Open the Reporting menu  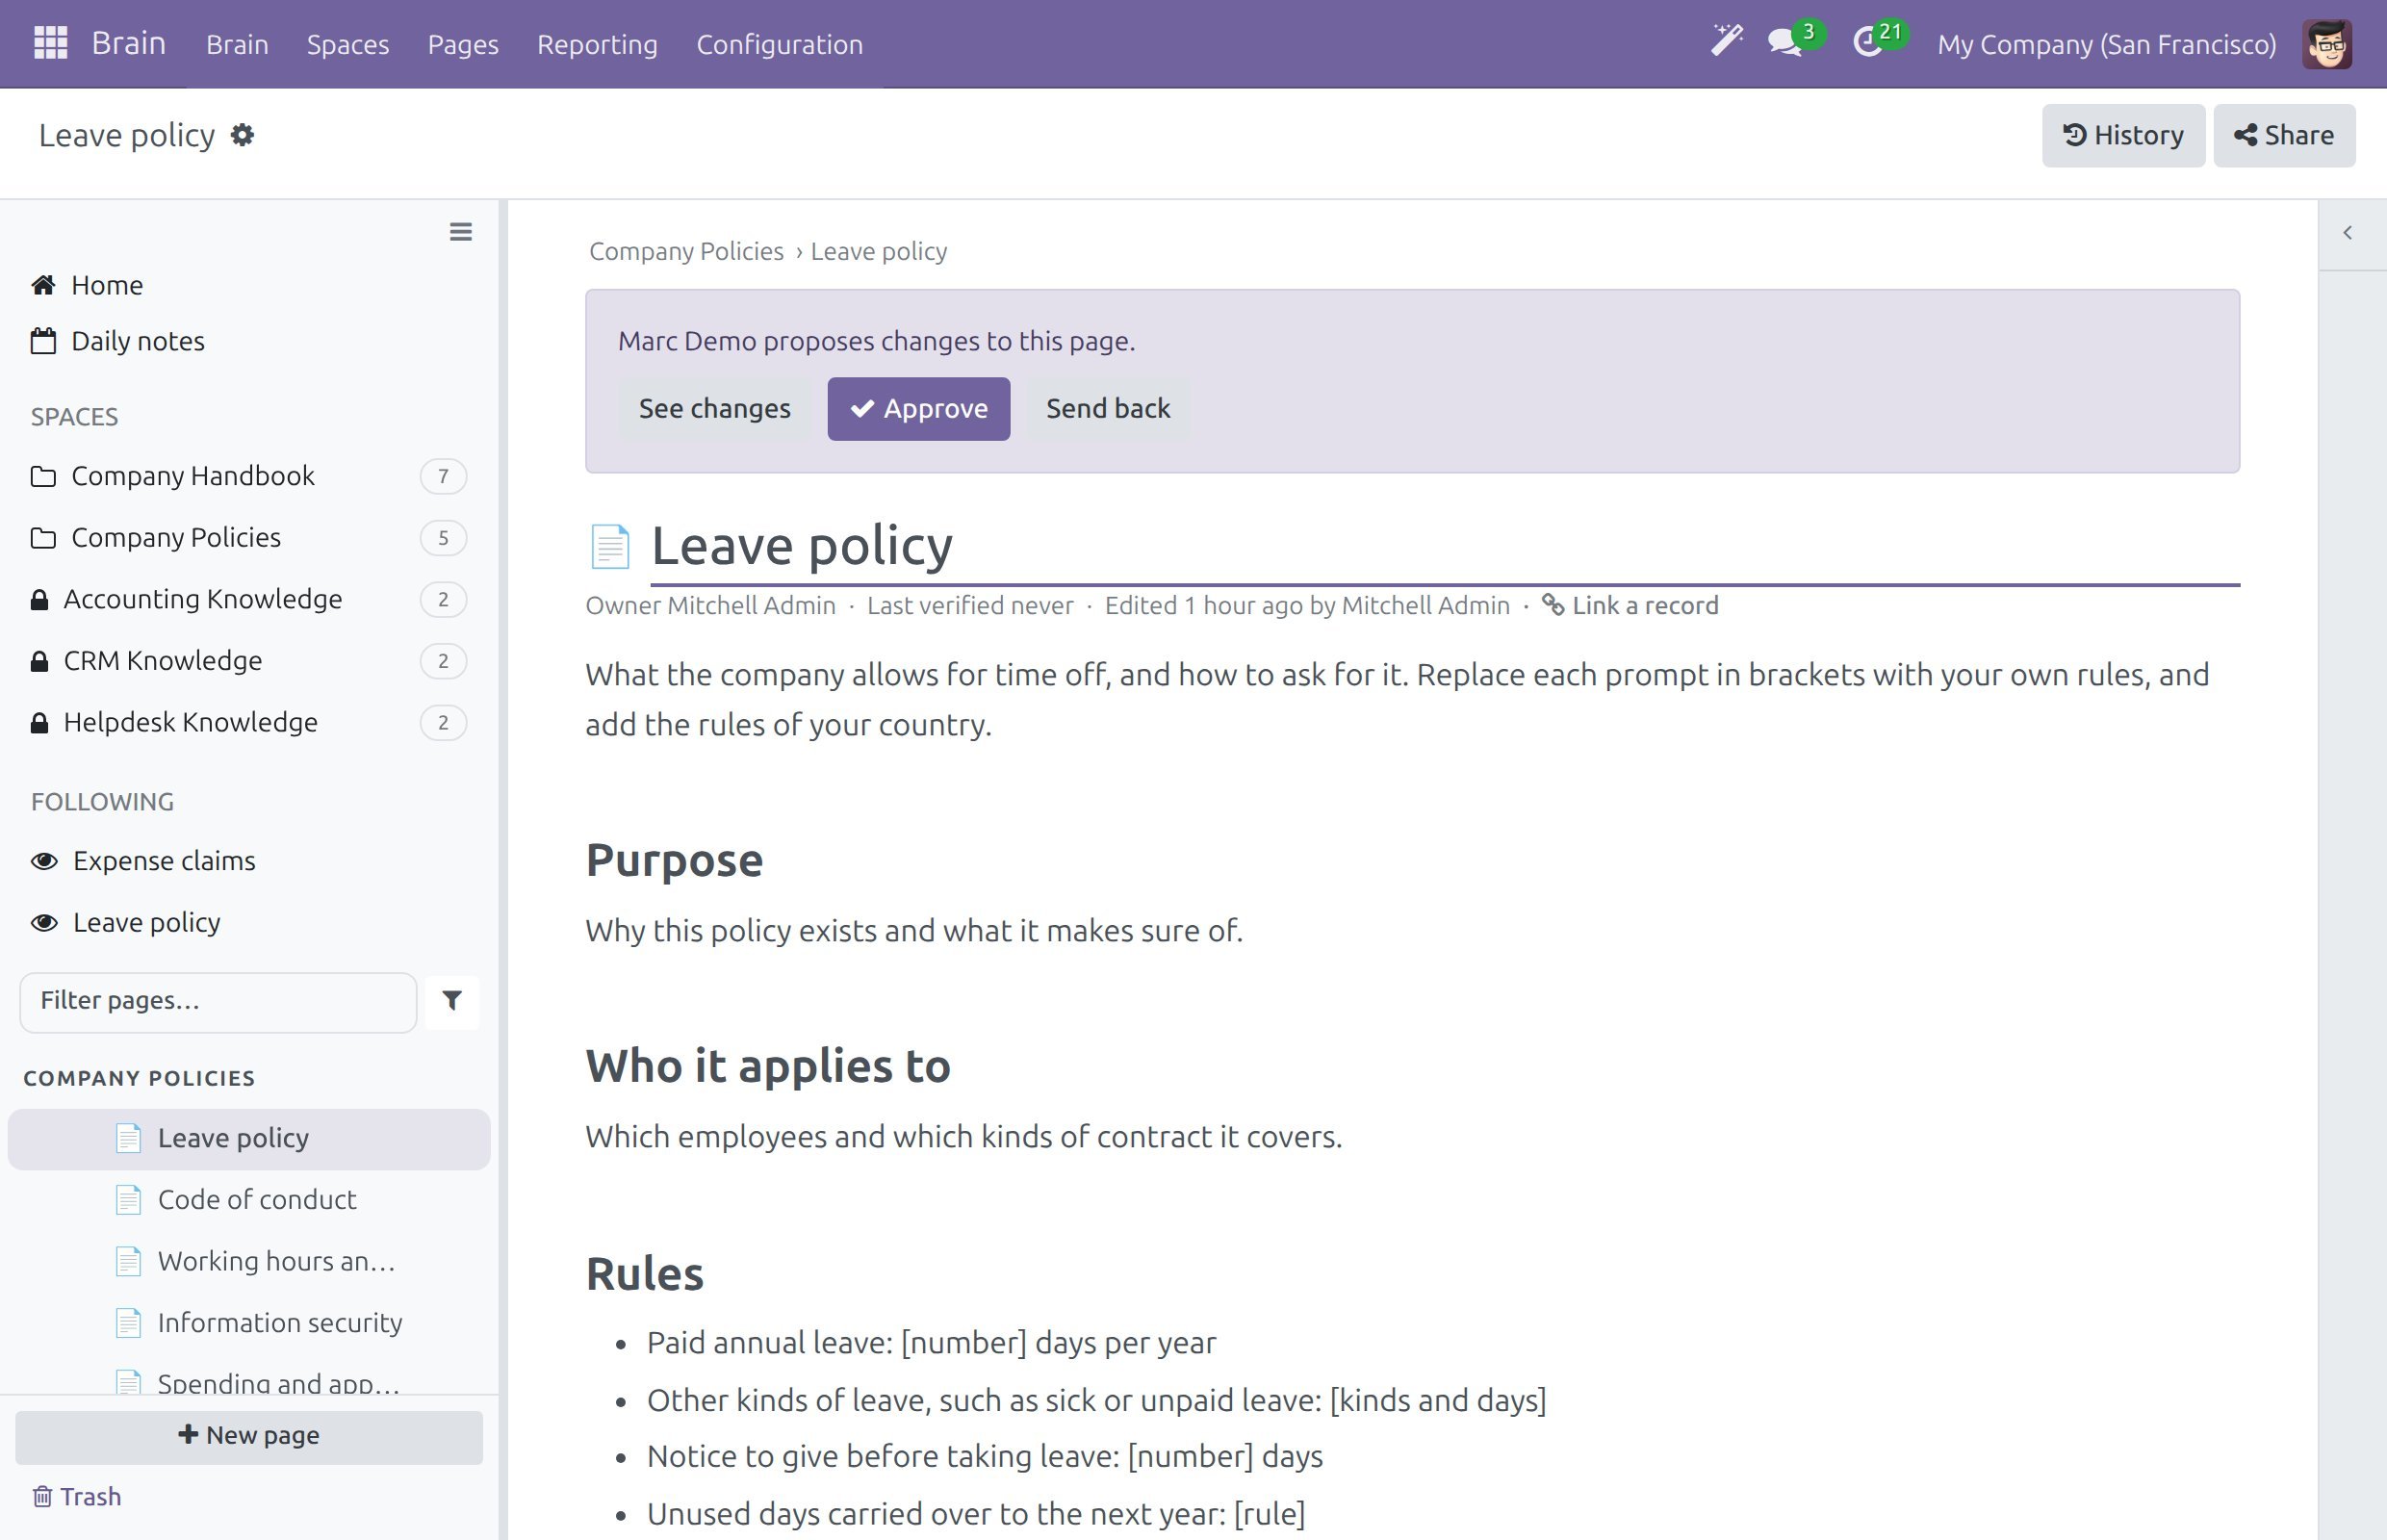[x=597, y=44]
